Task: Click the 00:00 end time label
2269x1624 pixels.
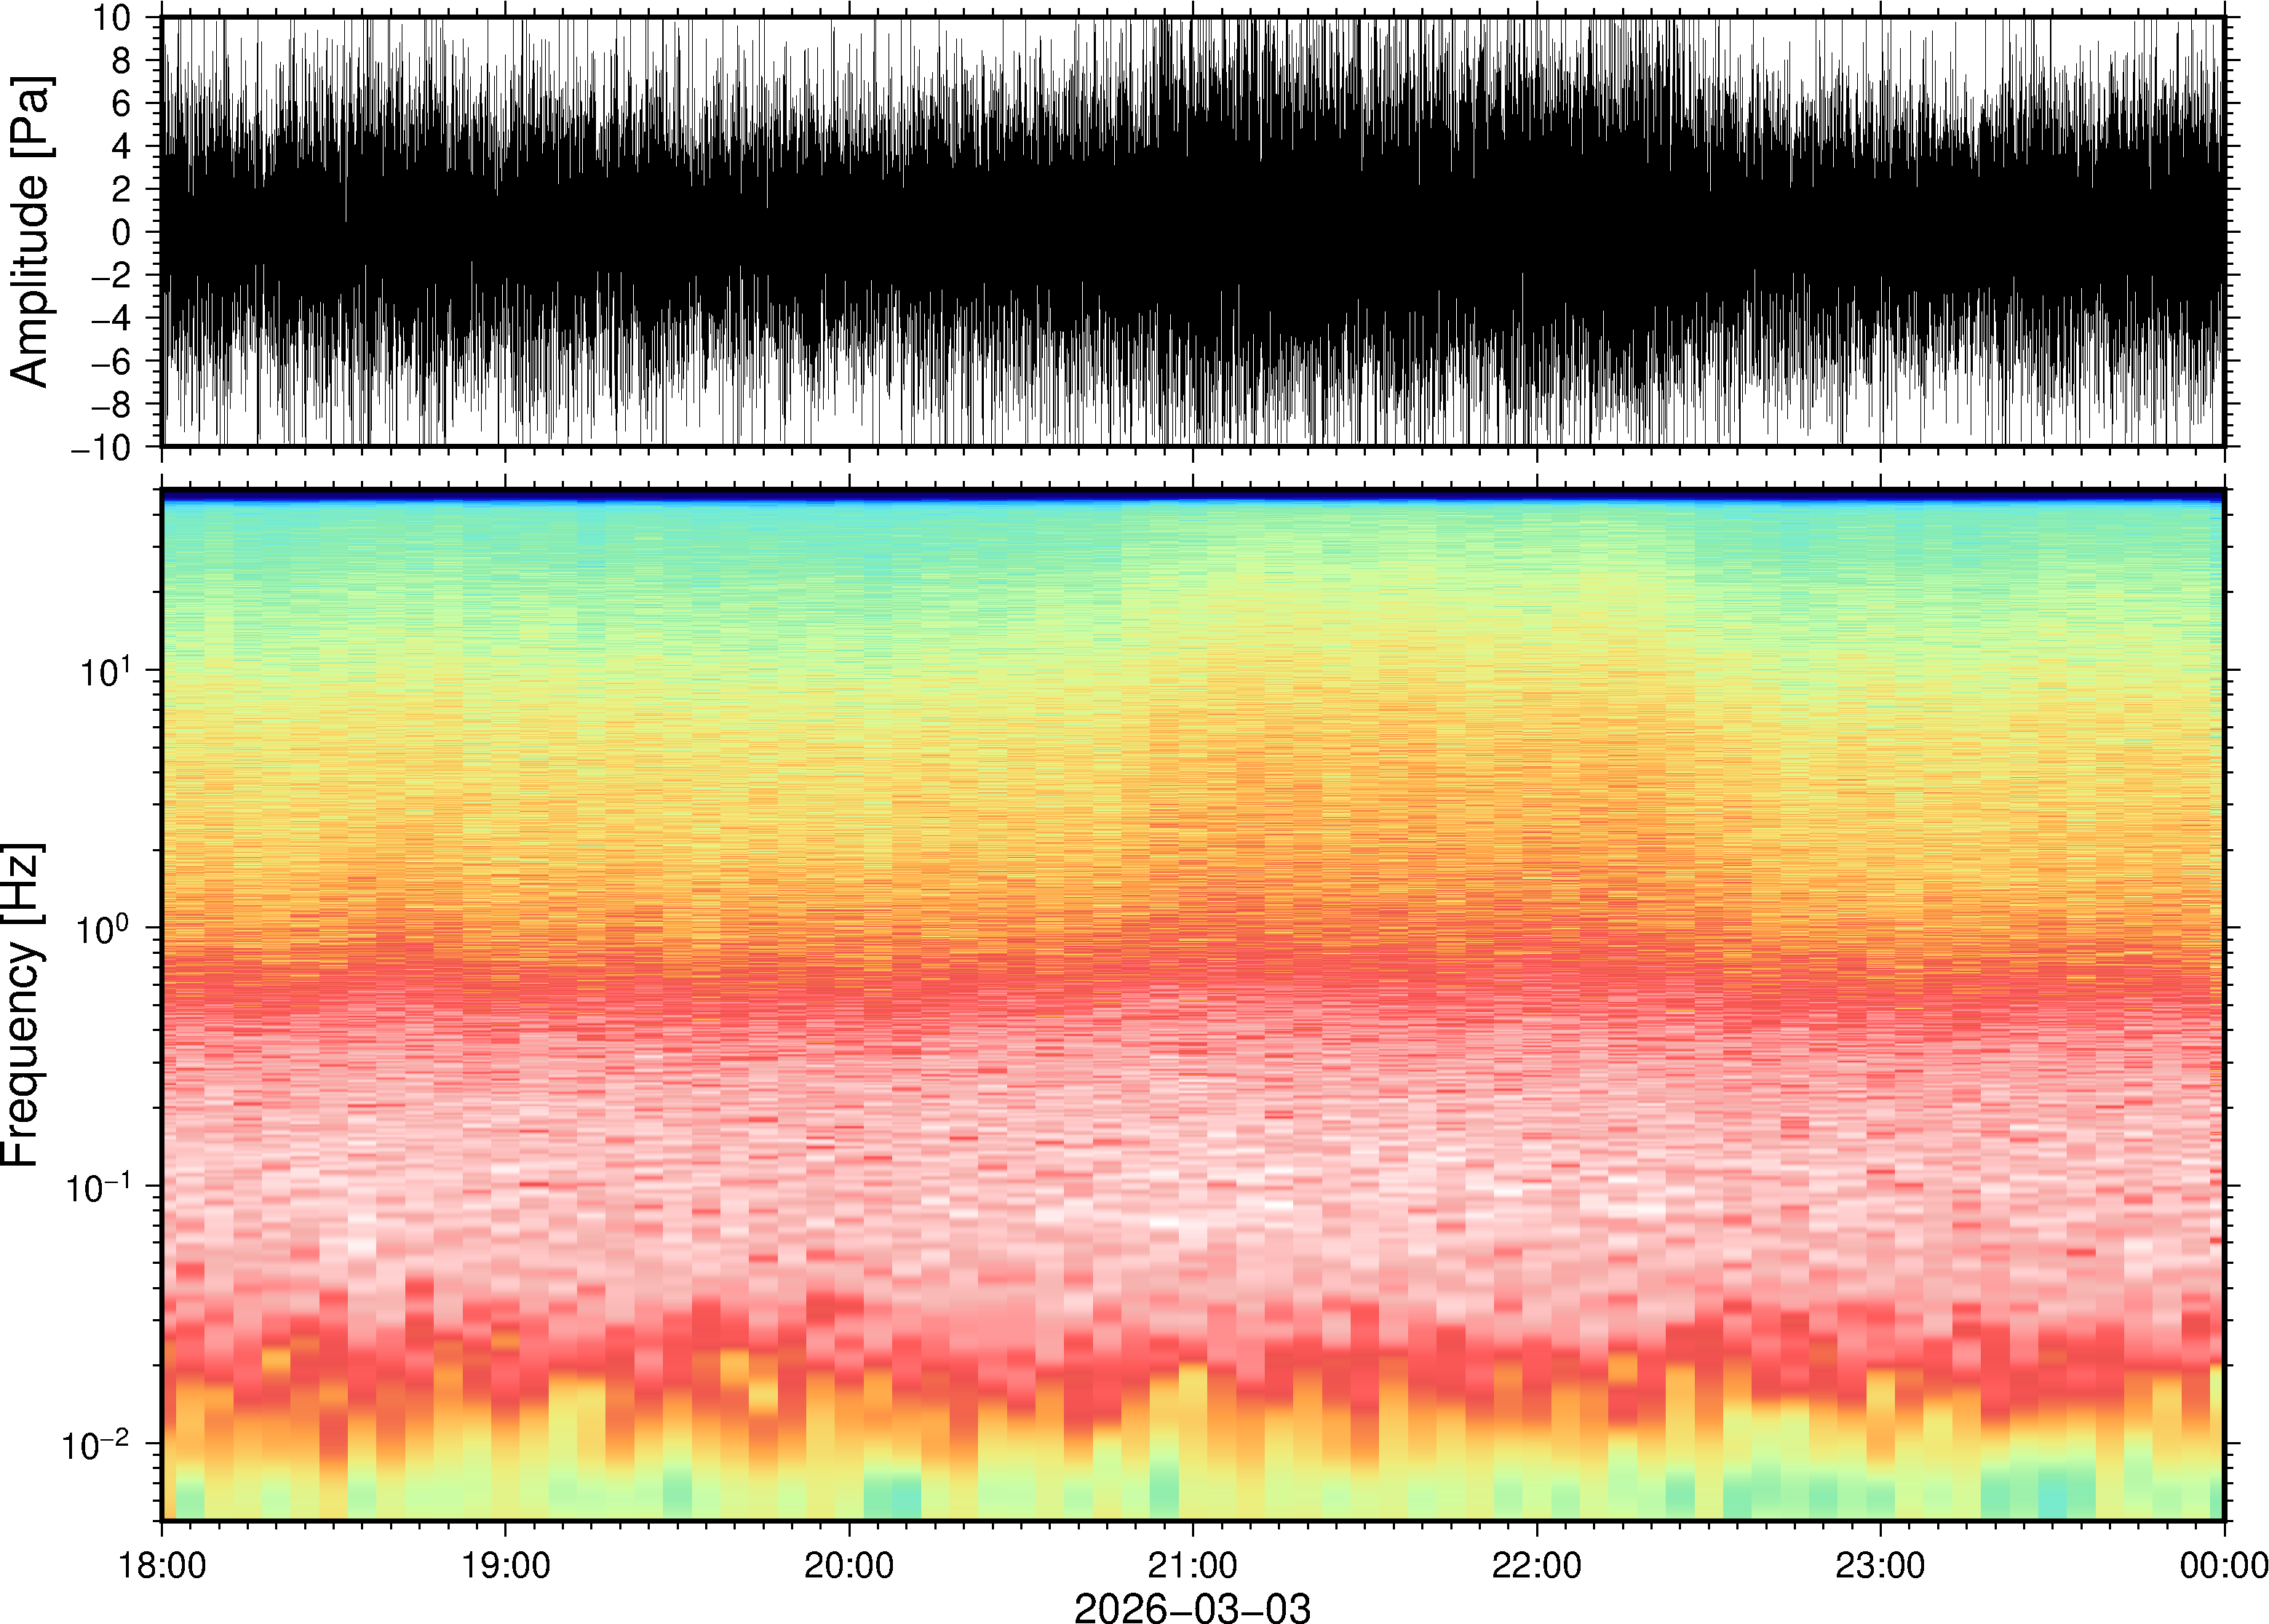Action: coord(2223,1564)
